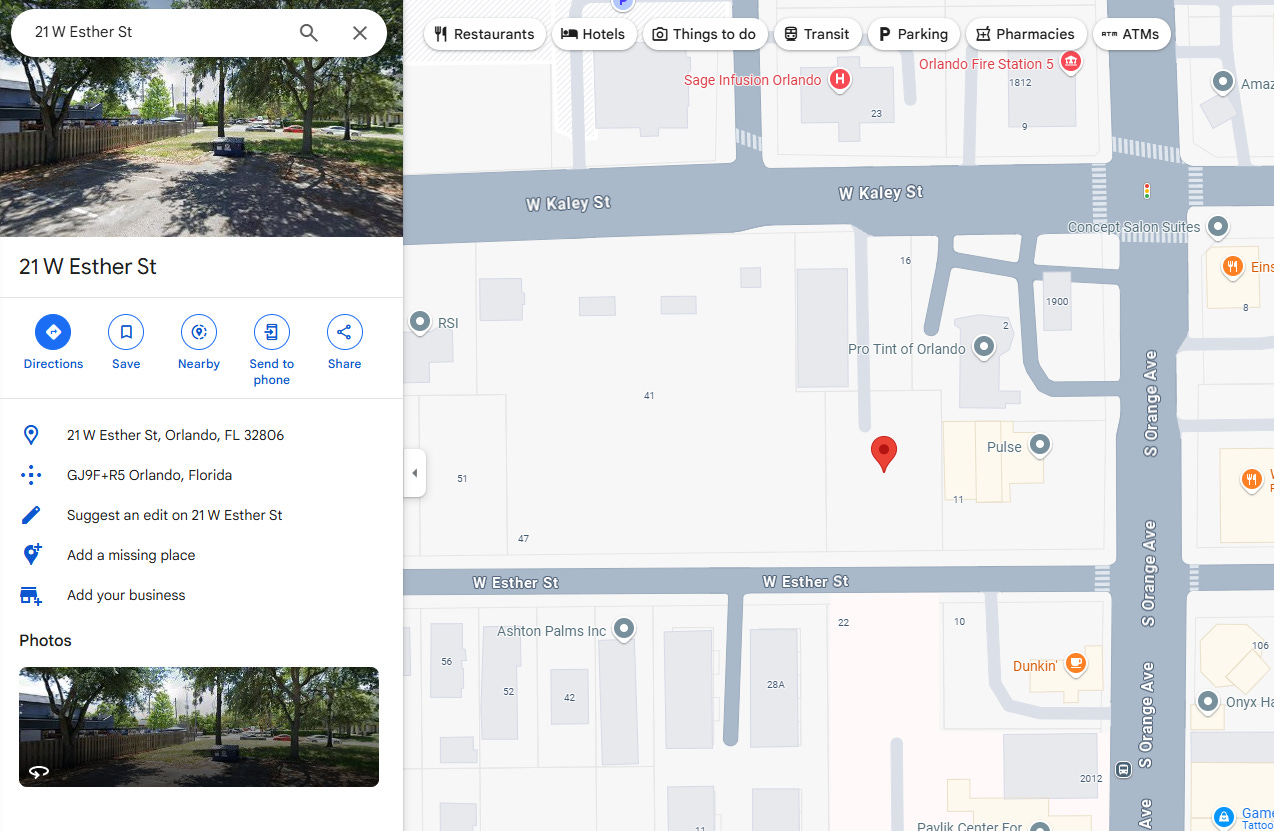1274x831 pixels.
Task: Select the Transit chip
Action: 817,34
